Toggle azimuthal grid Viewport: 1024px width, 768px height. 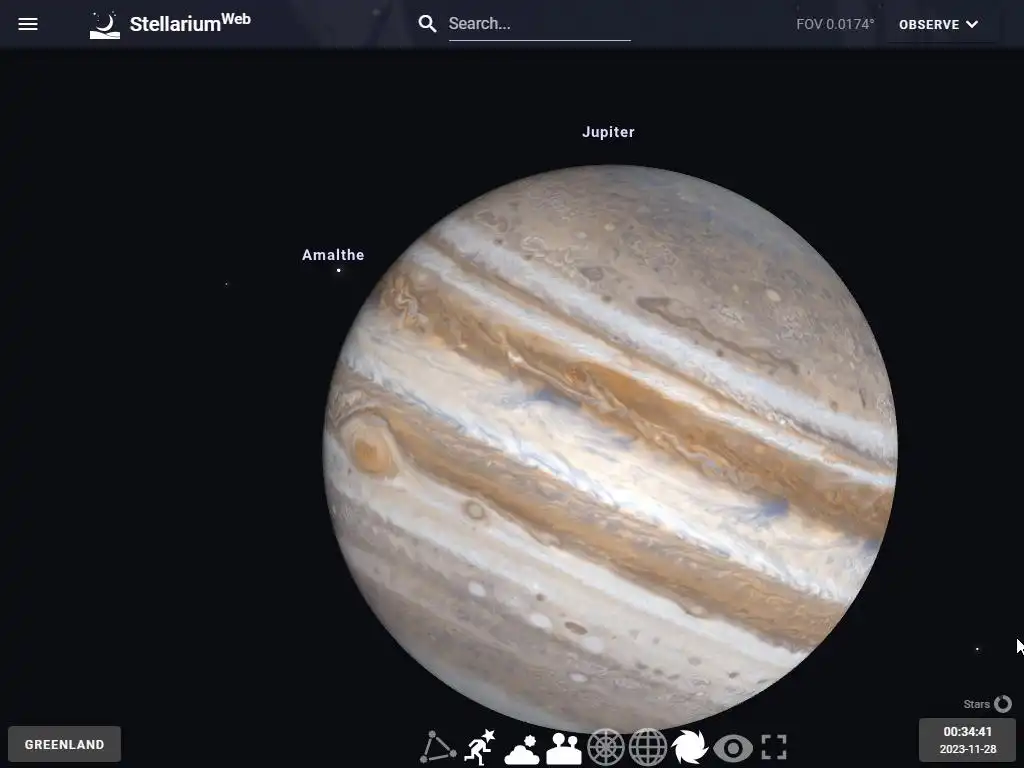(605, 747)
